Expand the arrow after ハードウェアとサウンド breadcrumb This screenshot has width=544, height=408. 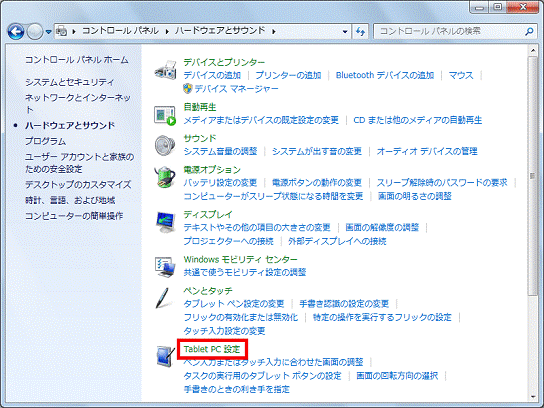point(274,32)
